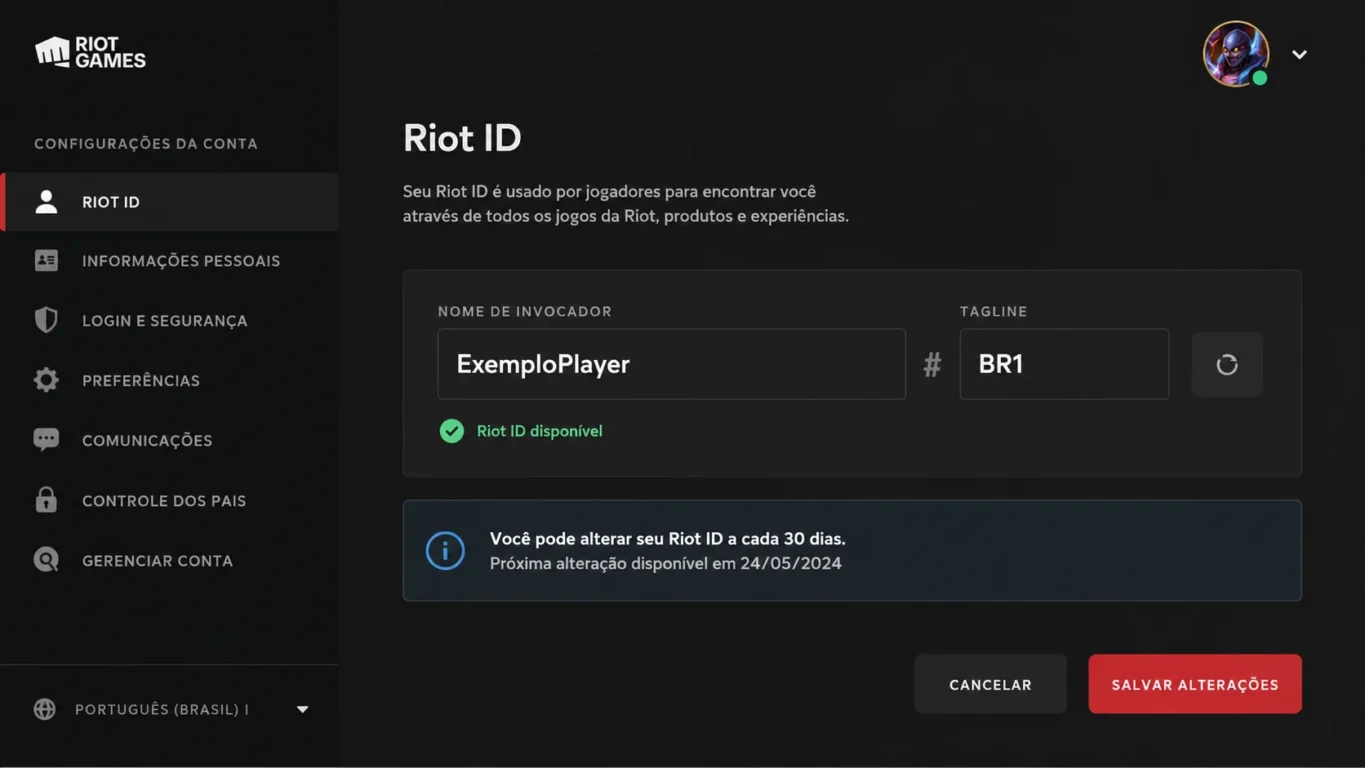Click the Preferências gear icon
Viewport: 1365px width, 768px height.
(x=46, y=380)
